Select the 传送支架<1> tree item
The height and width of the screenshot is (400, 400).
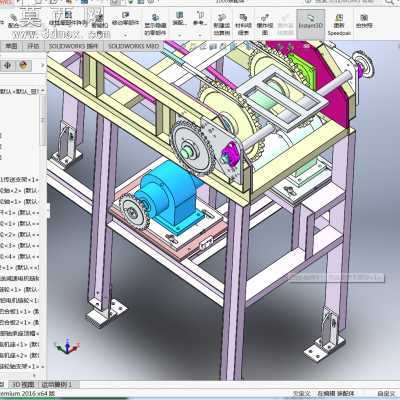click(19, 180)
